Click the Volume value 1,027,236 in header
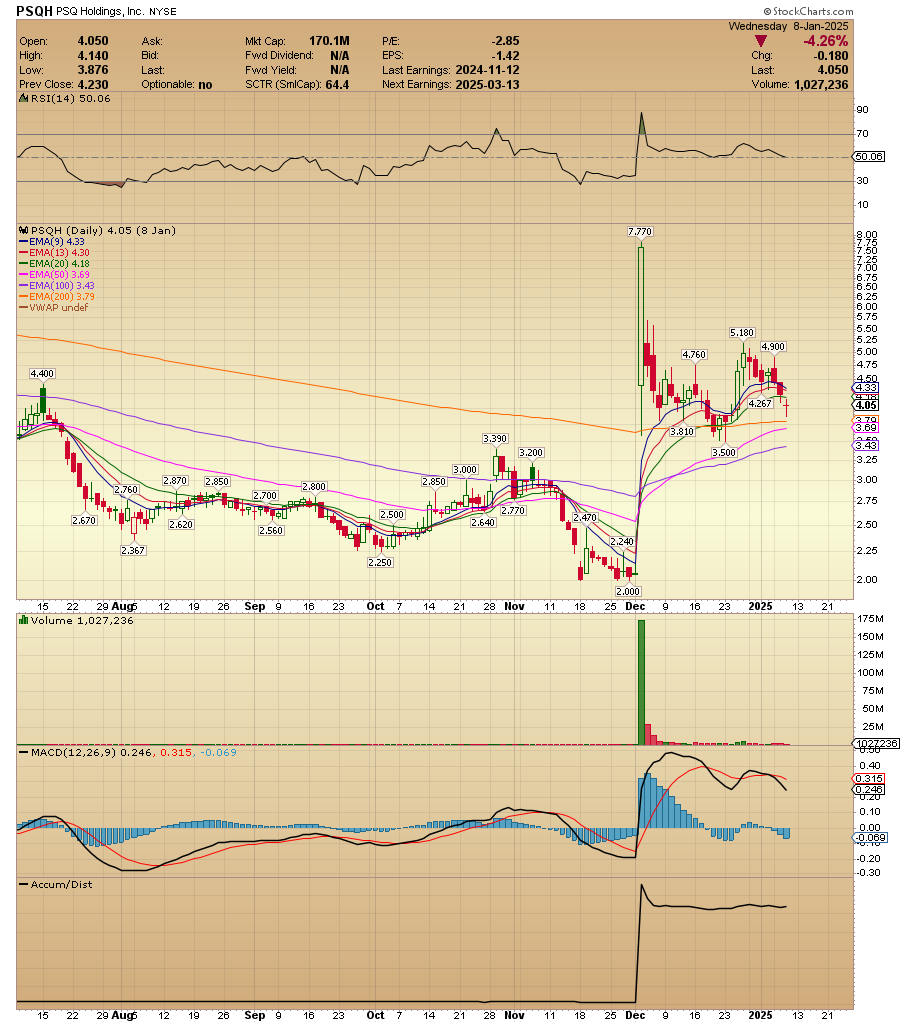Image resolution: width=900 pixels, height=1023 pixels. tap(822, 84)
